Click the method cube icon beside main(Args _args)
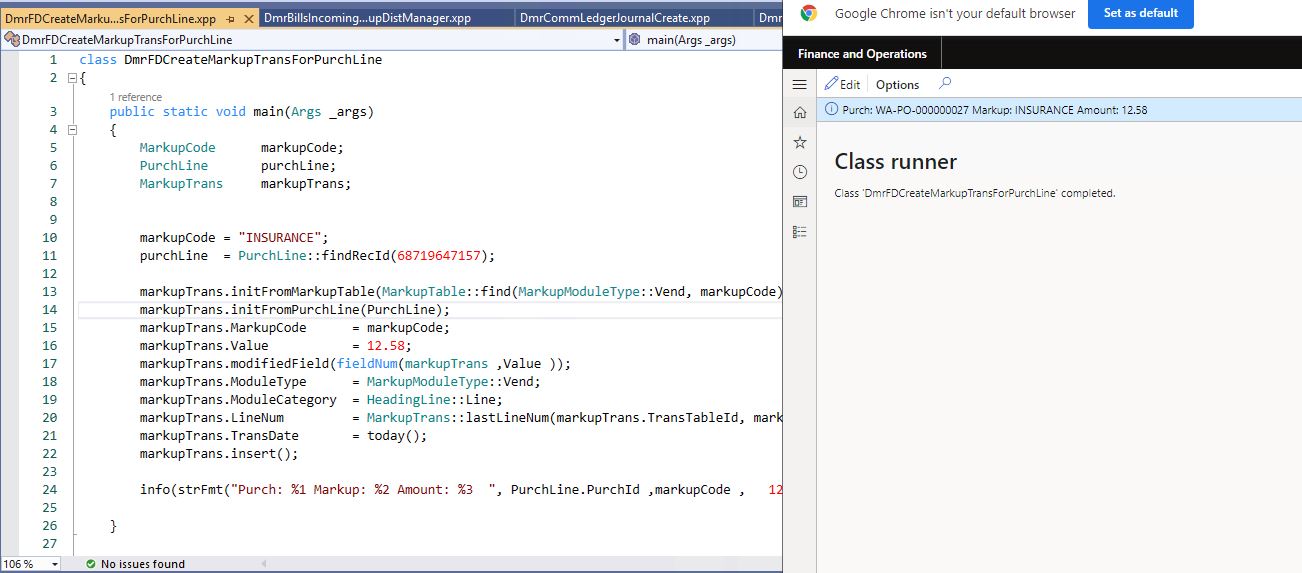1302x573 pixels. (636, 40)
